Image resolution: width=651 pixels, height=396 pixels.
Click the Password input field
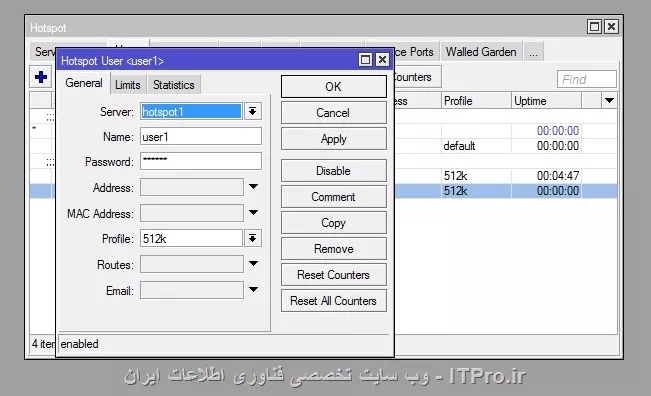pos(201,161)
